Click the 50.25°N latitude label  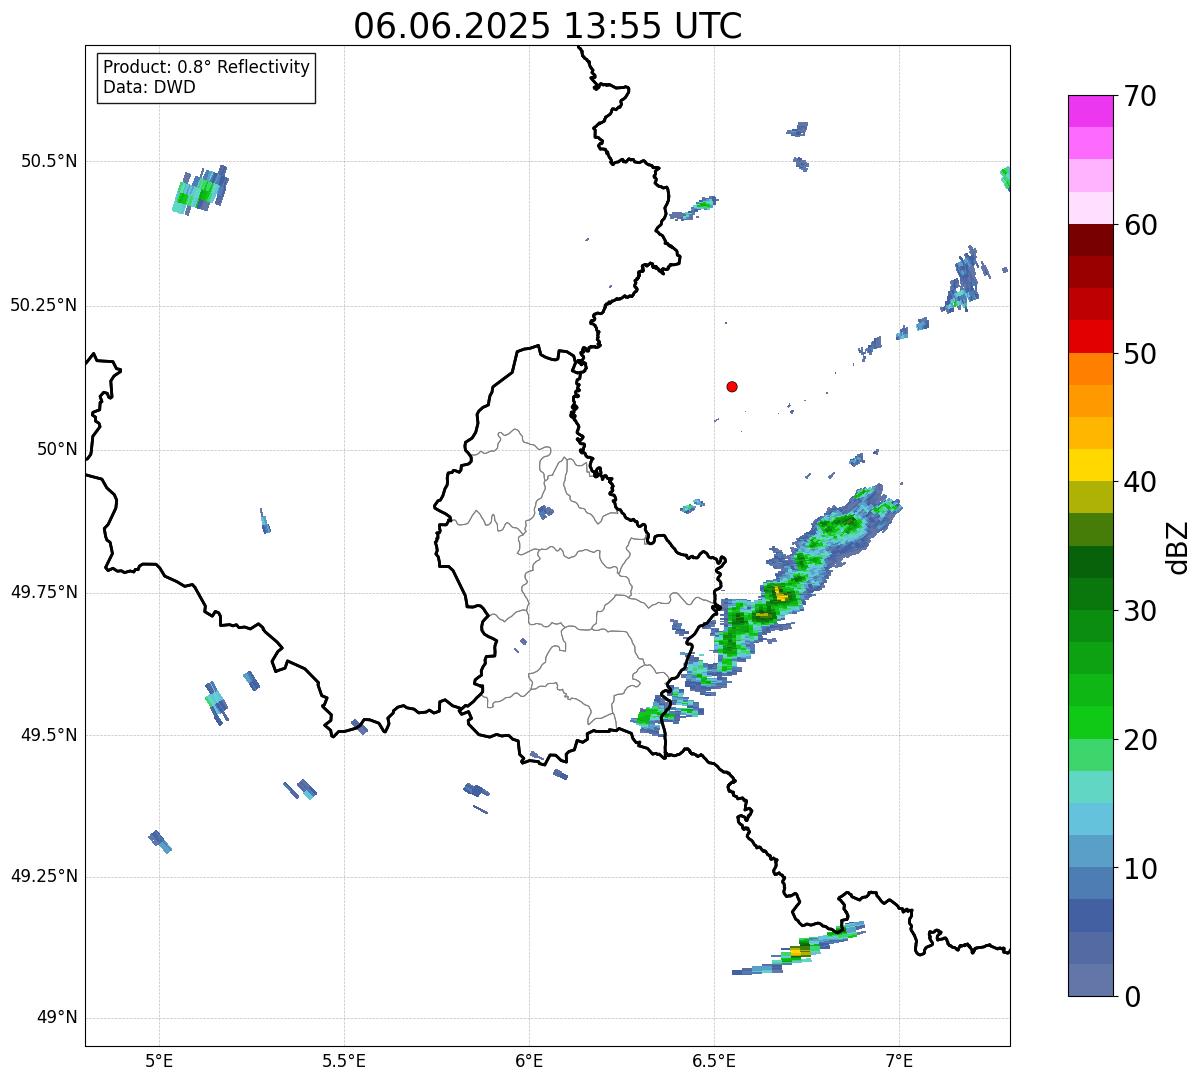44,305
